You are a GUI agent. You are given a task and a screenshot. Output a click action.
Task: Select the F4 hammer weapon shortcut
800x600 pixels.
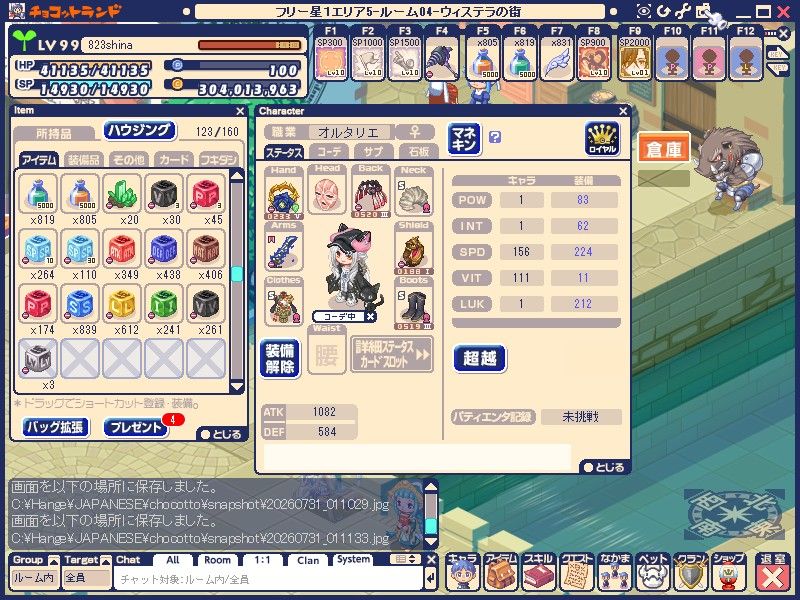(x=441, y=58)
